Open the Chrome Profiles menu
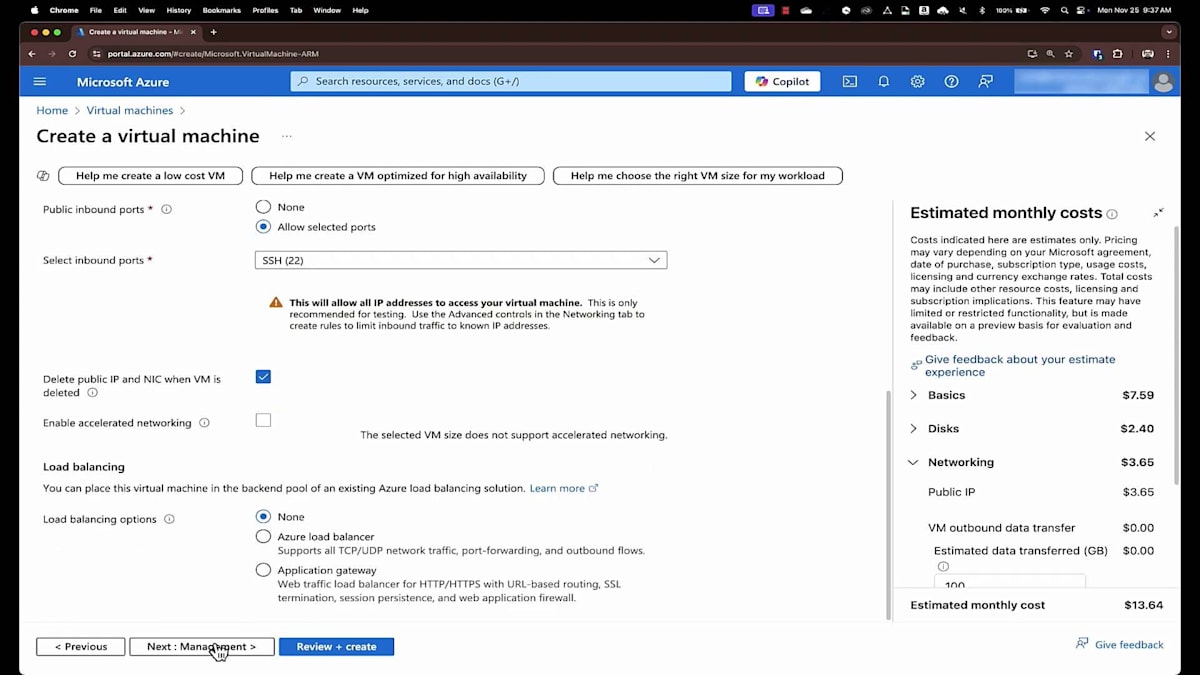 point(266,10)
